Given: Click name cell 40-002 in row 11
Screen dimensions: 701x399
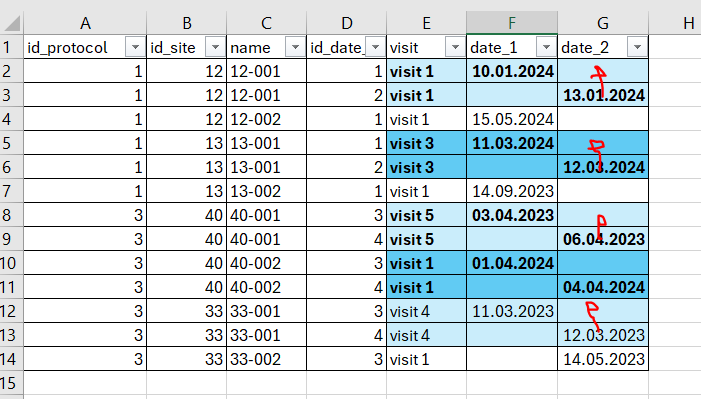Looking at the screenshot, I should point(266,287).
